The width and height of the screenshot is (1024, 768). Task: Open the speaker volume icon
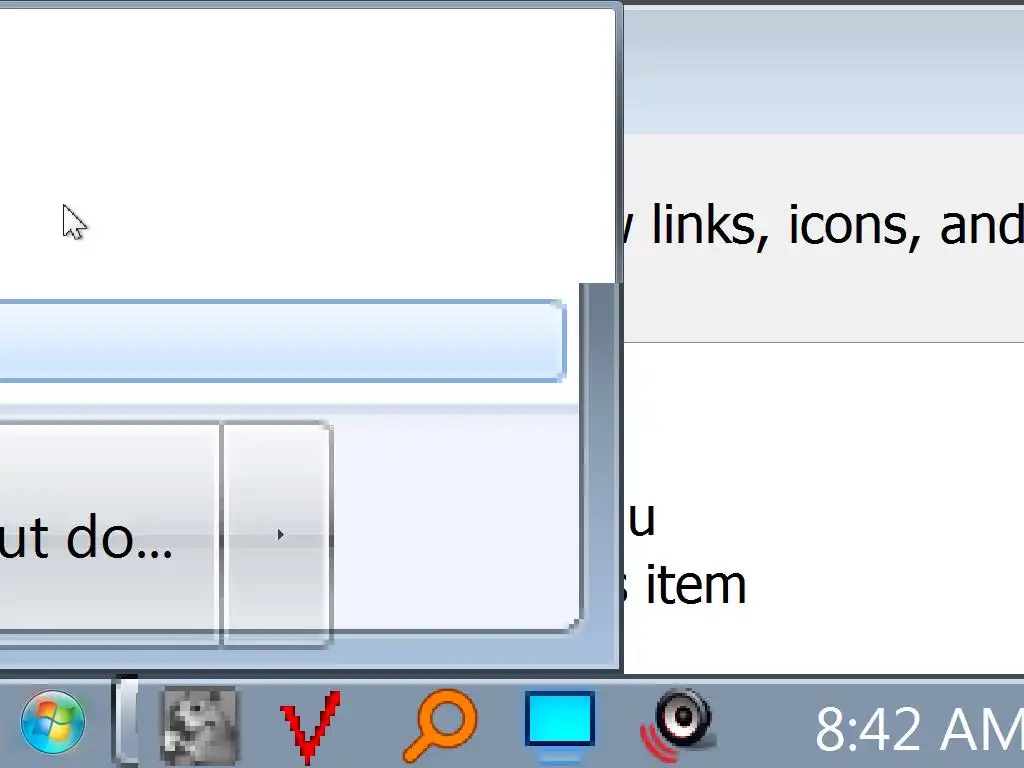click(x=679, y=725)
